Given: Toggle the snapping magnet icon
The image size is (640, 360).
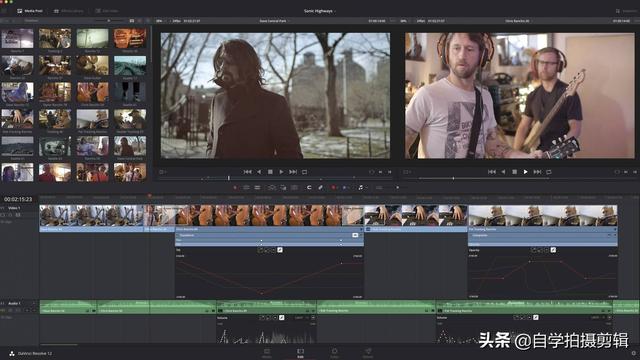Looking at the screenshot, I should click(x=309, y=187).
